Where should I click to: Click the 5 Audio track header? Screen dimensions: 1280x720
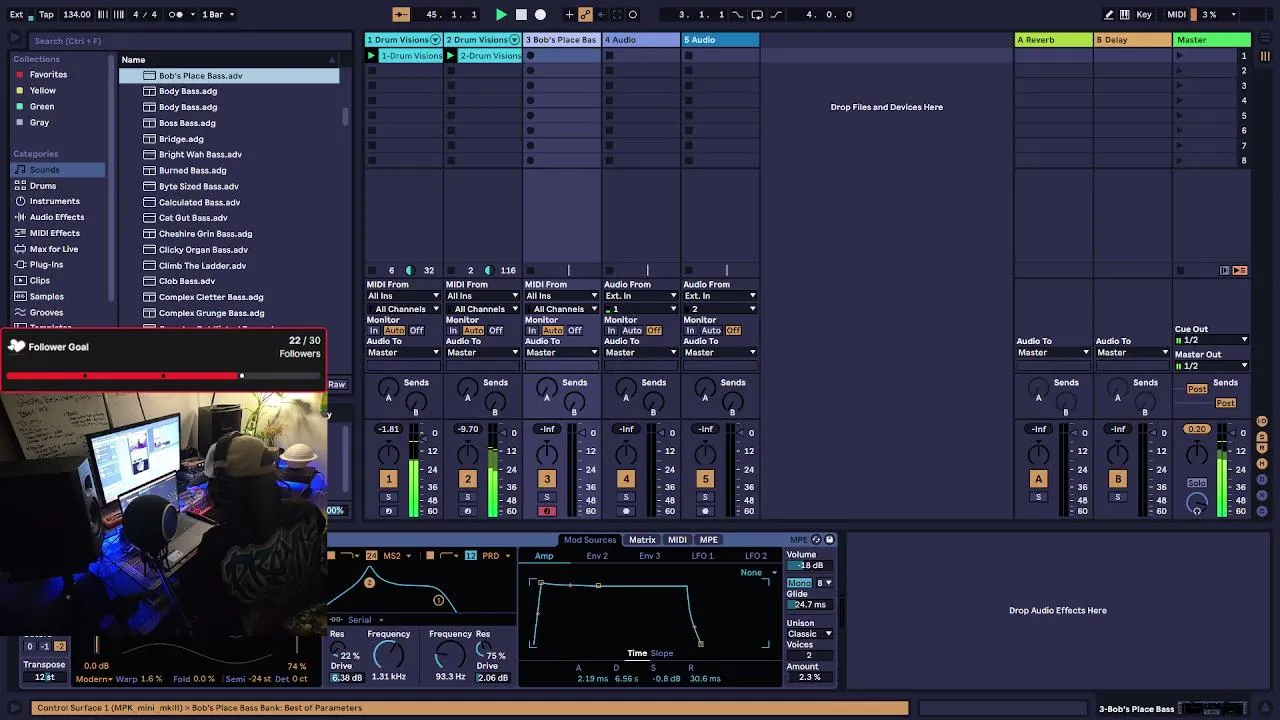pos(720,40)
